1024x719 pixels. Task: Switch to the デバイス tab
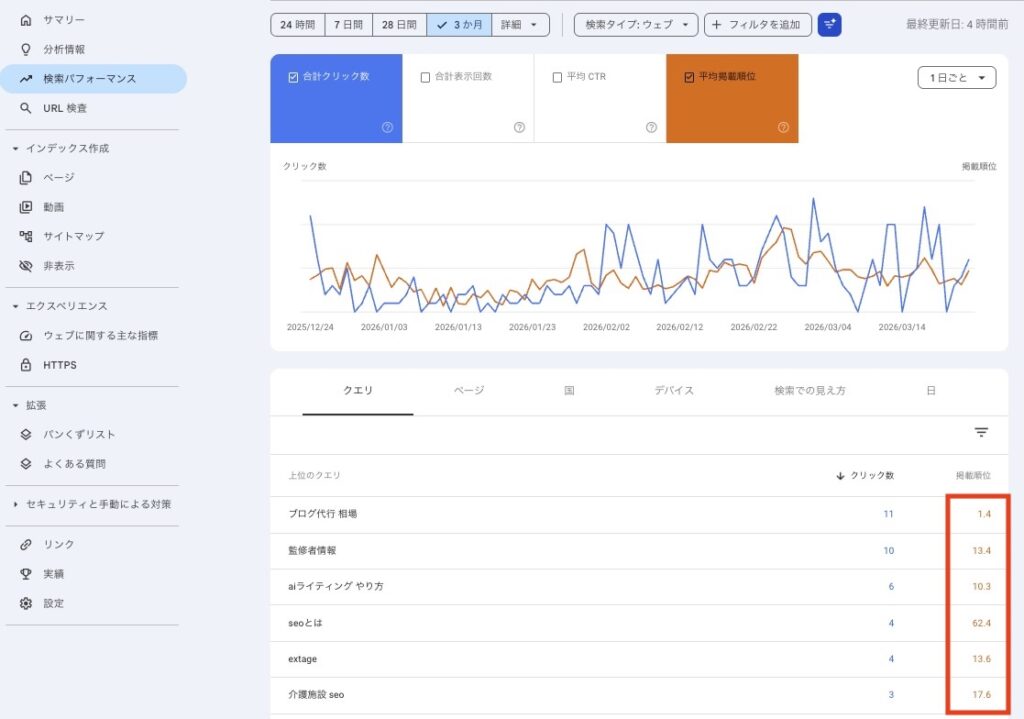674,391
